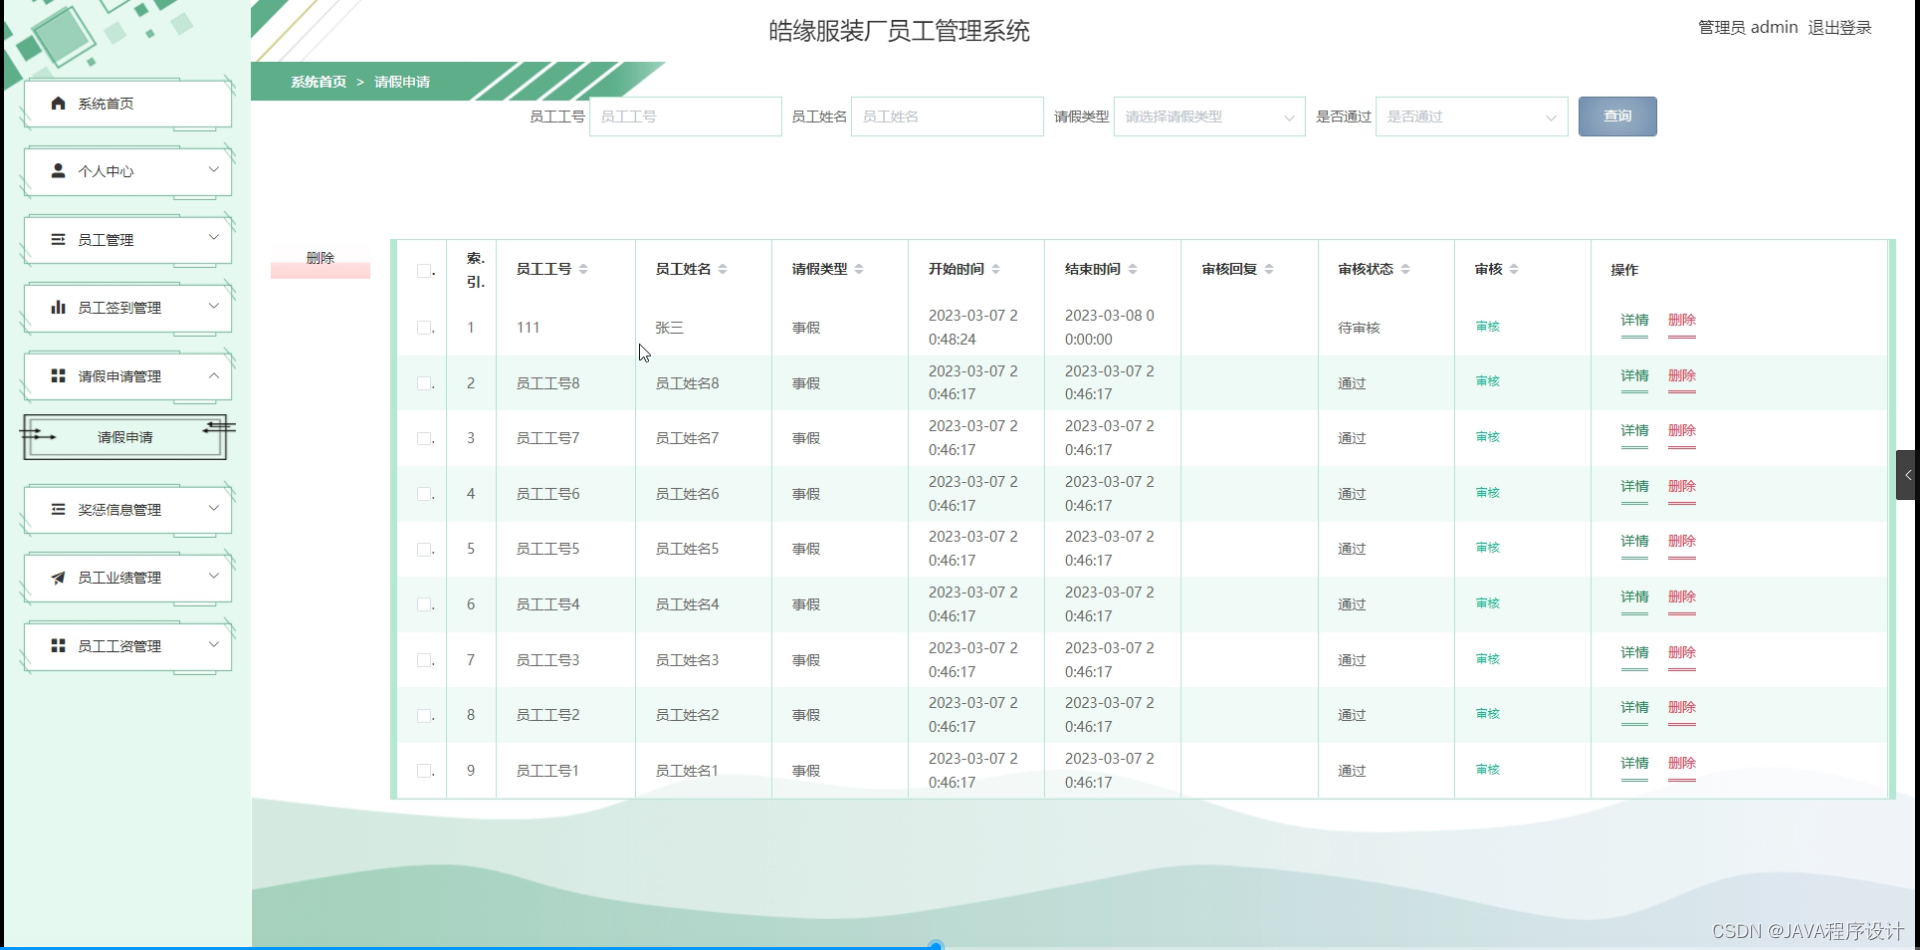Click the grid icon beside 请假申请管理

coord(56,376)
